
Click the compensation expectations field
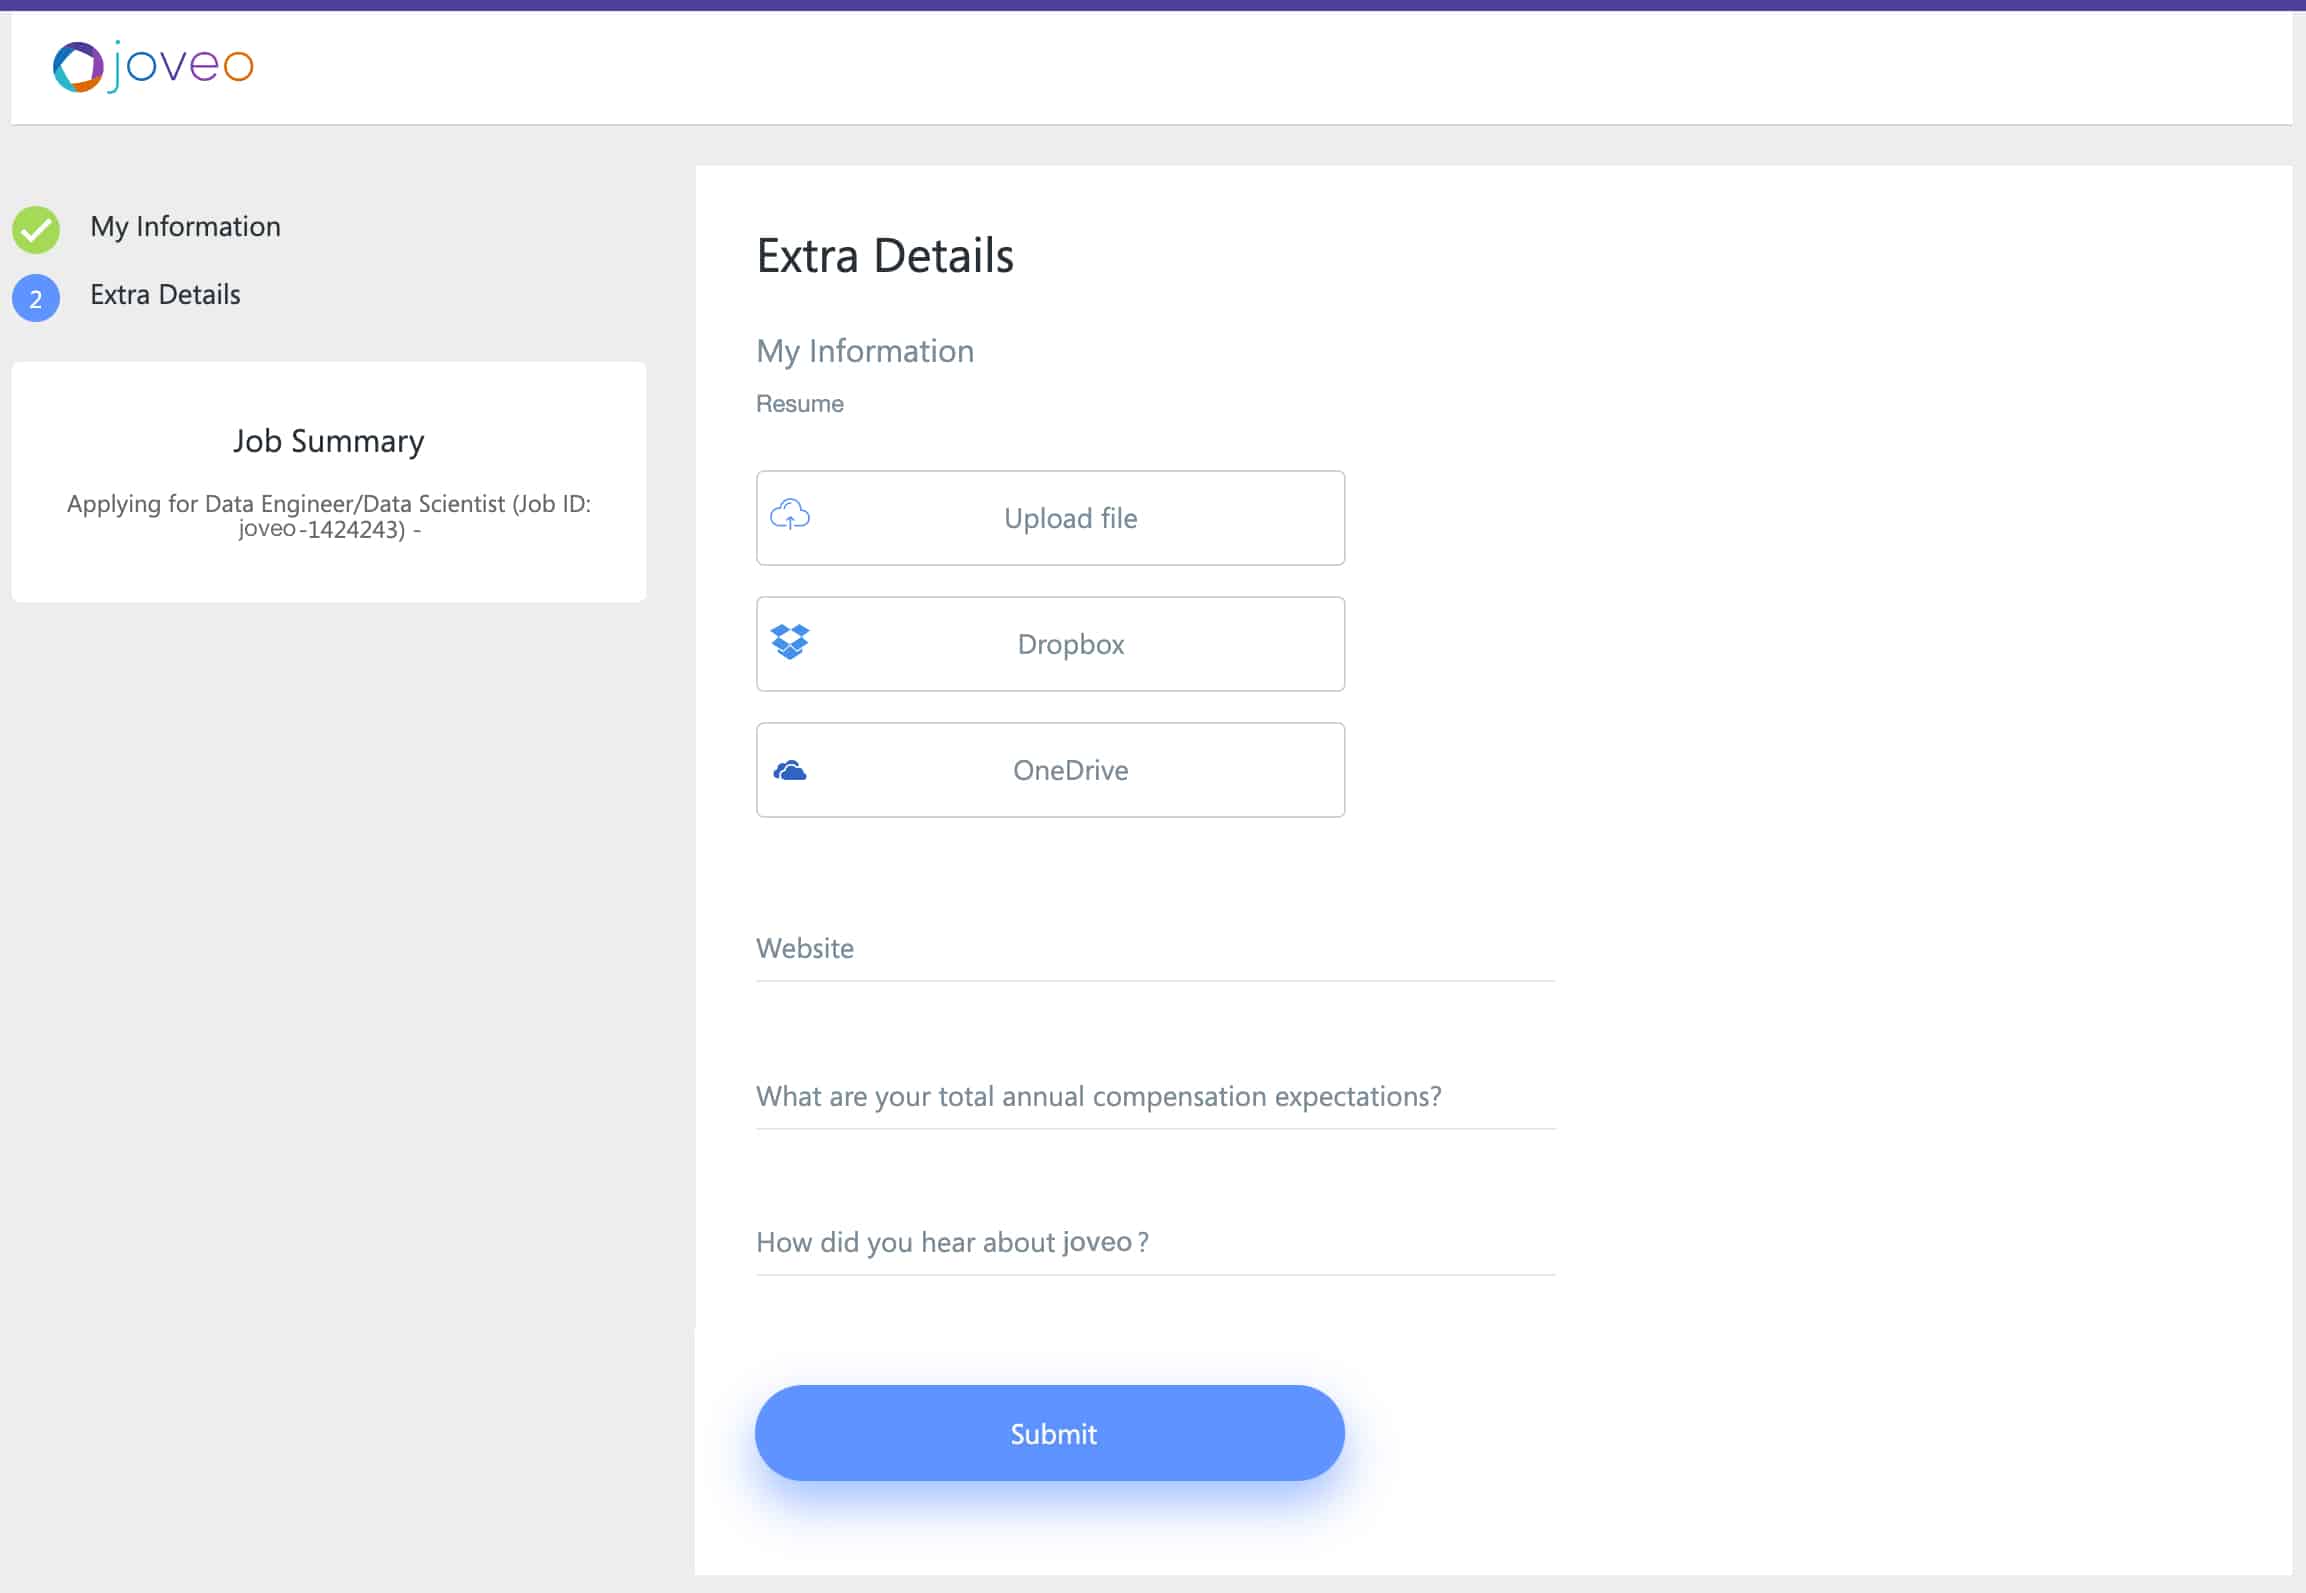pyautogui.click(x=1154, y=1097)
